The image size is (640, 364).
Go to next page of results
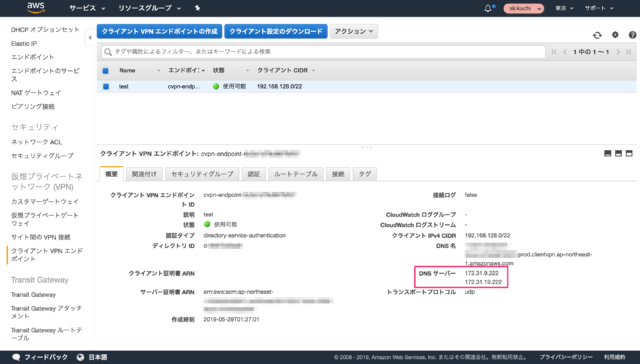tap(618, 52)
